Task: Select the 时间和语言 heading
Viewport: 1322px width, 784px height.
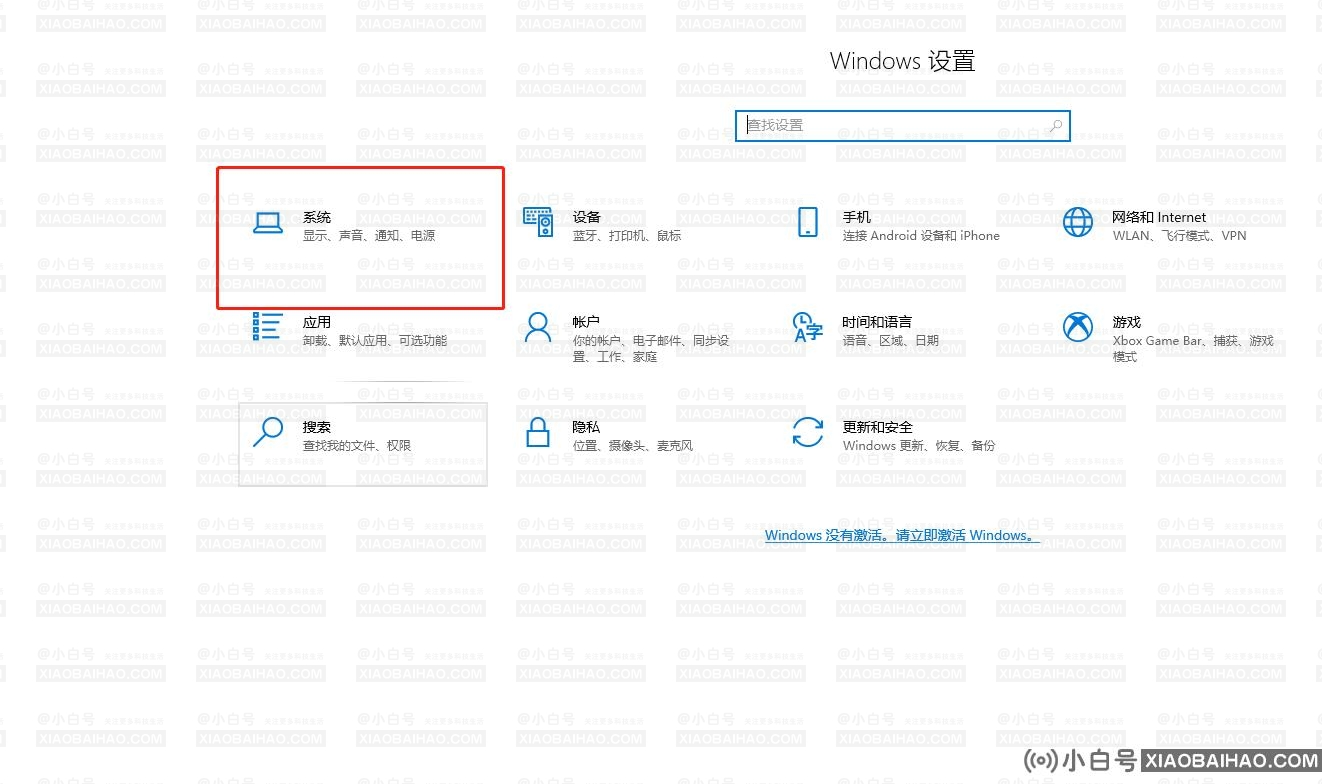Action: pos(877,322)
